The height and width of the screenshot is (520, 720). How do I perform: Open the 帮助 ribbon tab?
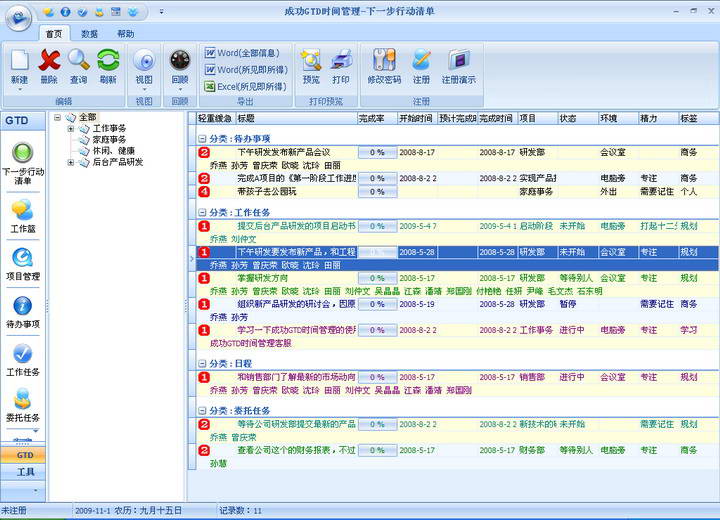[x=125, y=33]
